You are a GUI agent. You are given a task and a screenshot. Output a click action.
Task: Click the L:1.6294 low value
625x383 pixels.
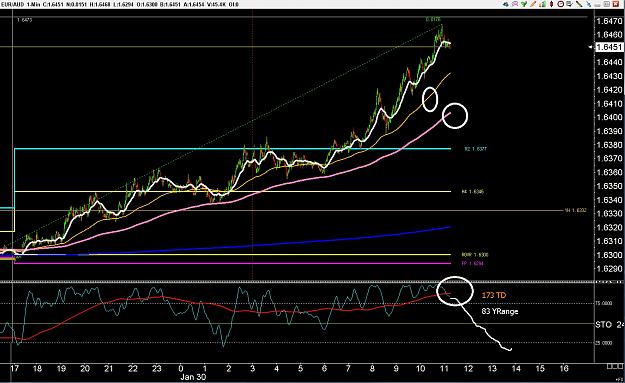(123, 4)
